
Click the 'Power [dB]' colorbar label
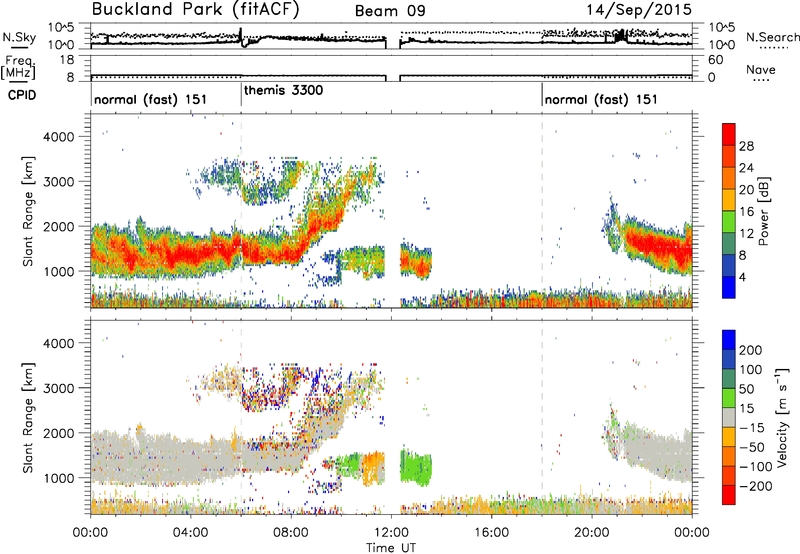click(764, 211)
